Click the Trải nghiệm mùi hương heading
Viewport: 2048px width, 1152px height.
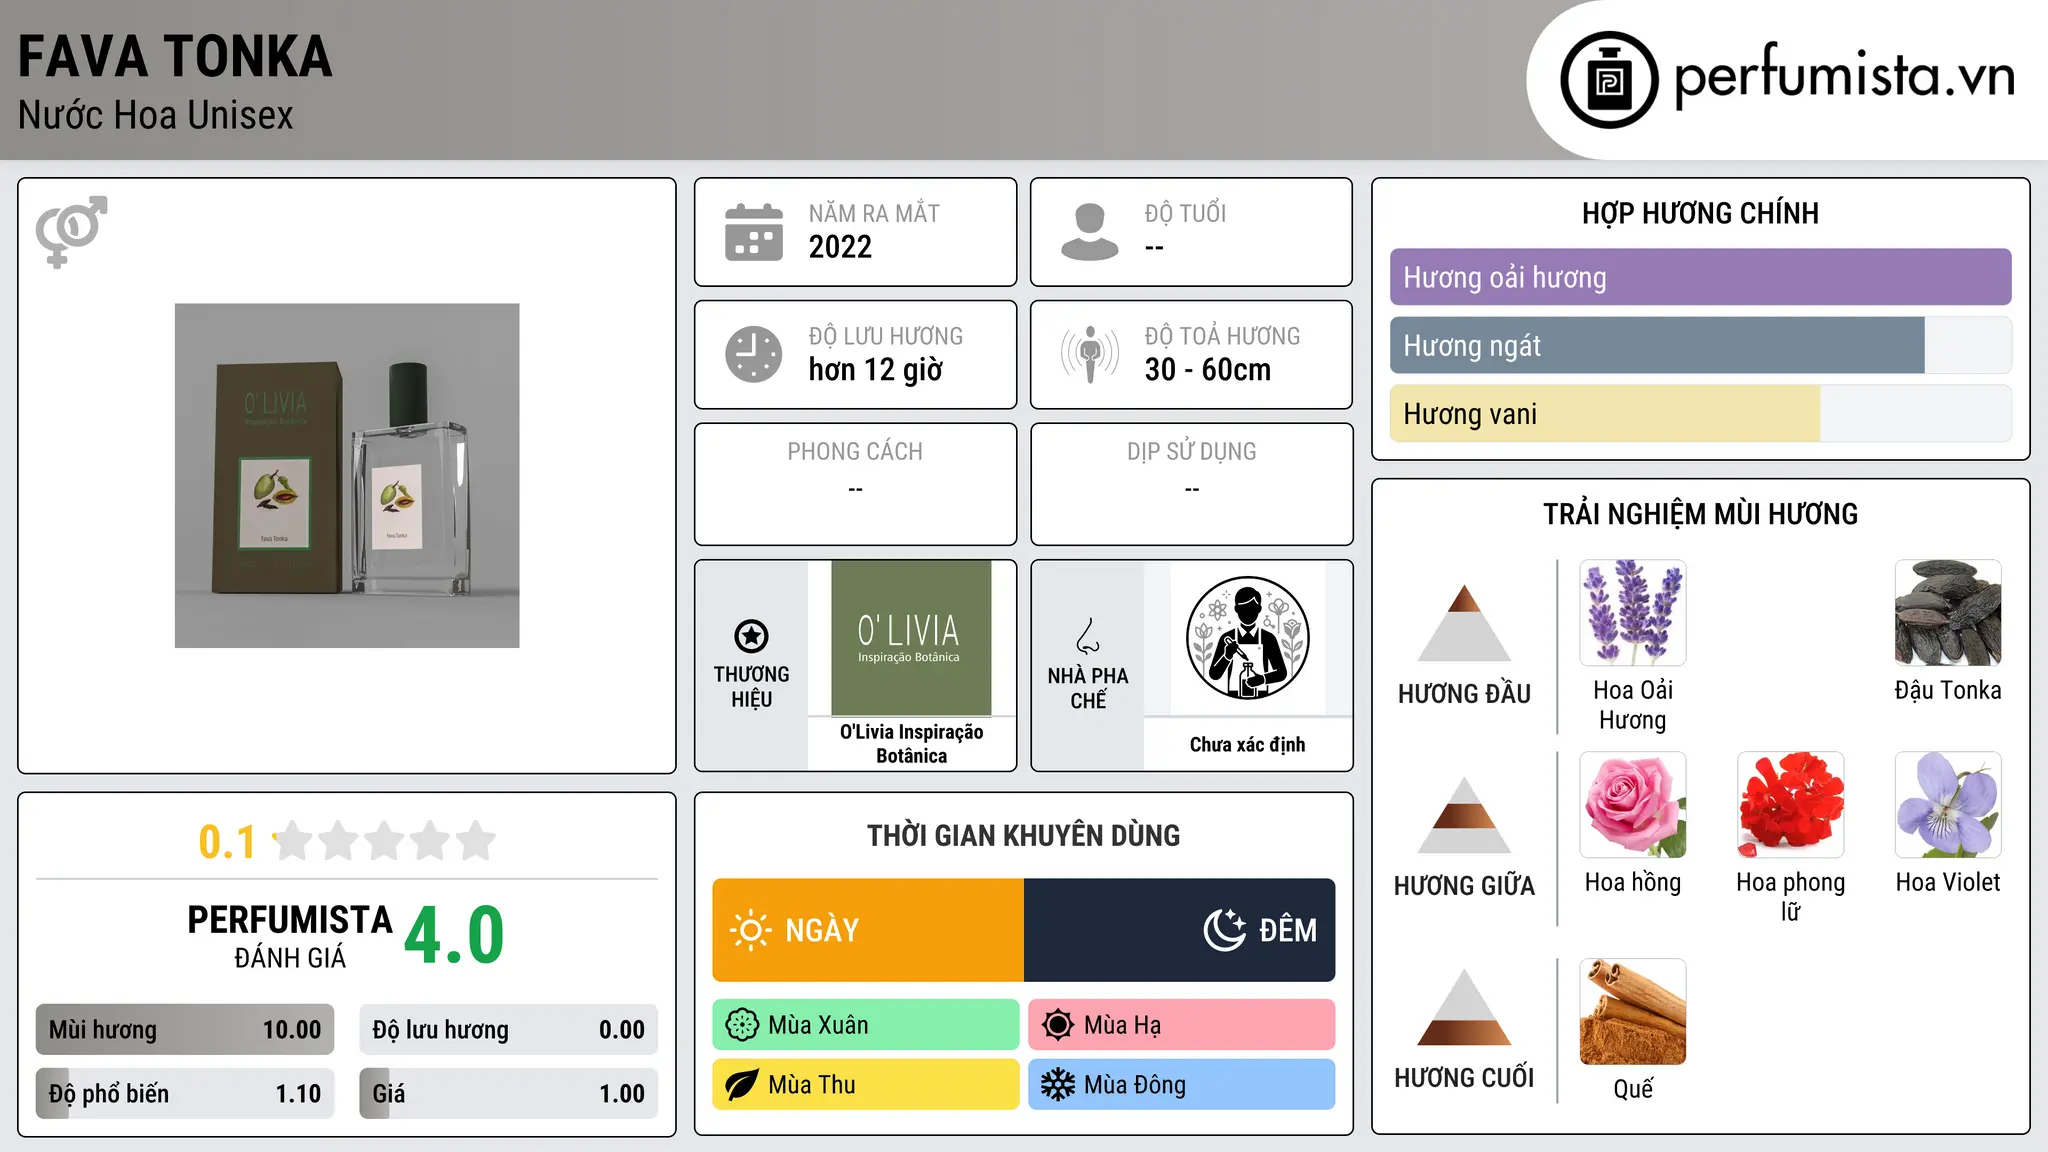1700,515
